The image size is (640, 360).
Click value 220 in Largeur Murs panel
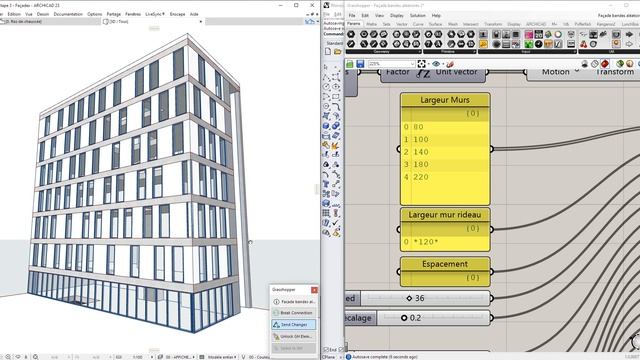(x=421, y=177)
